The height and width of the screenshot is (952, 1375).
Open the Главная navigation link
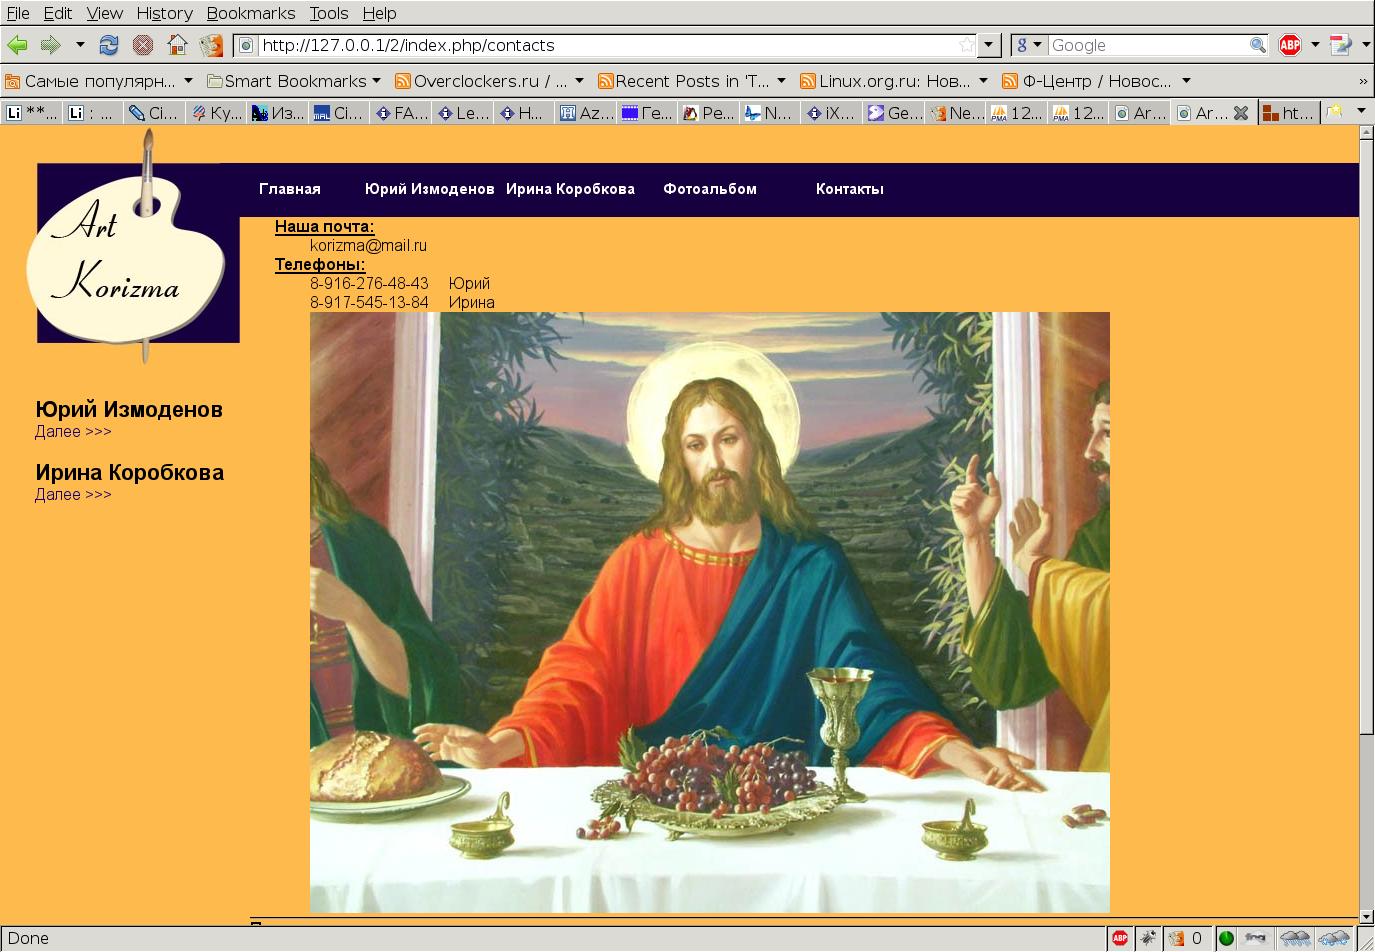tap(290, 189)
